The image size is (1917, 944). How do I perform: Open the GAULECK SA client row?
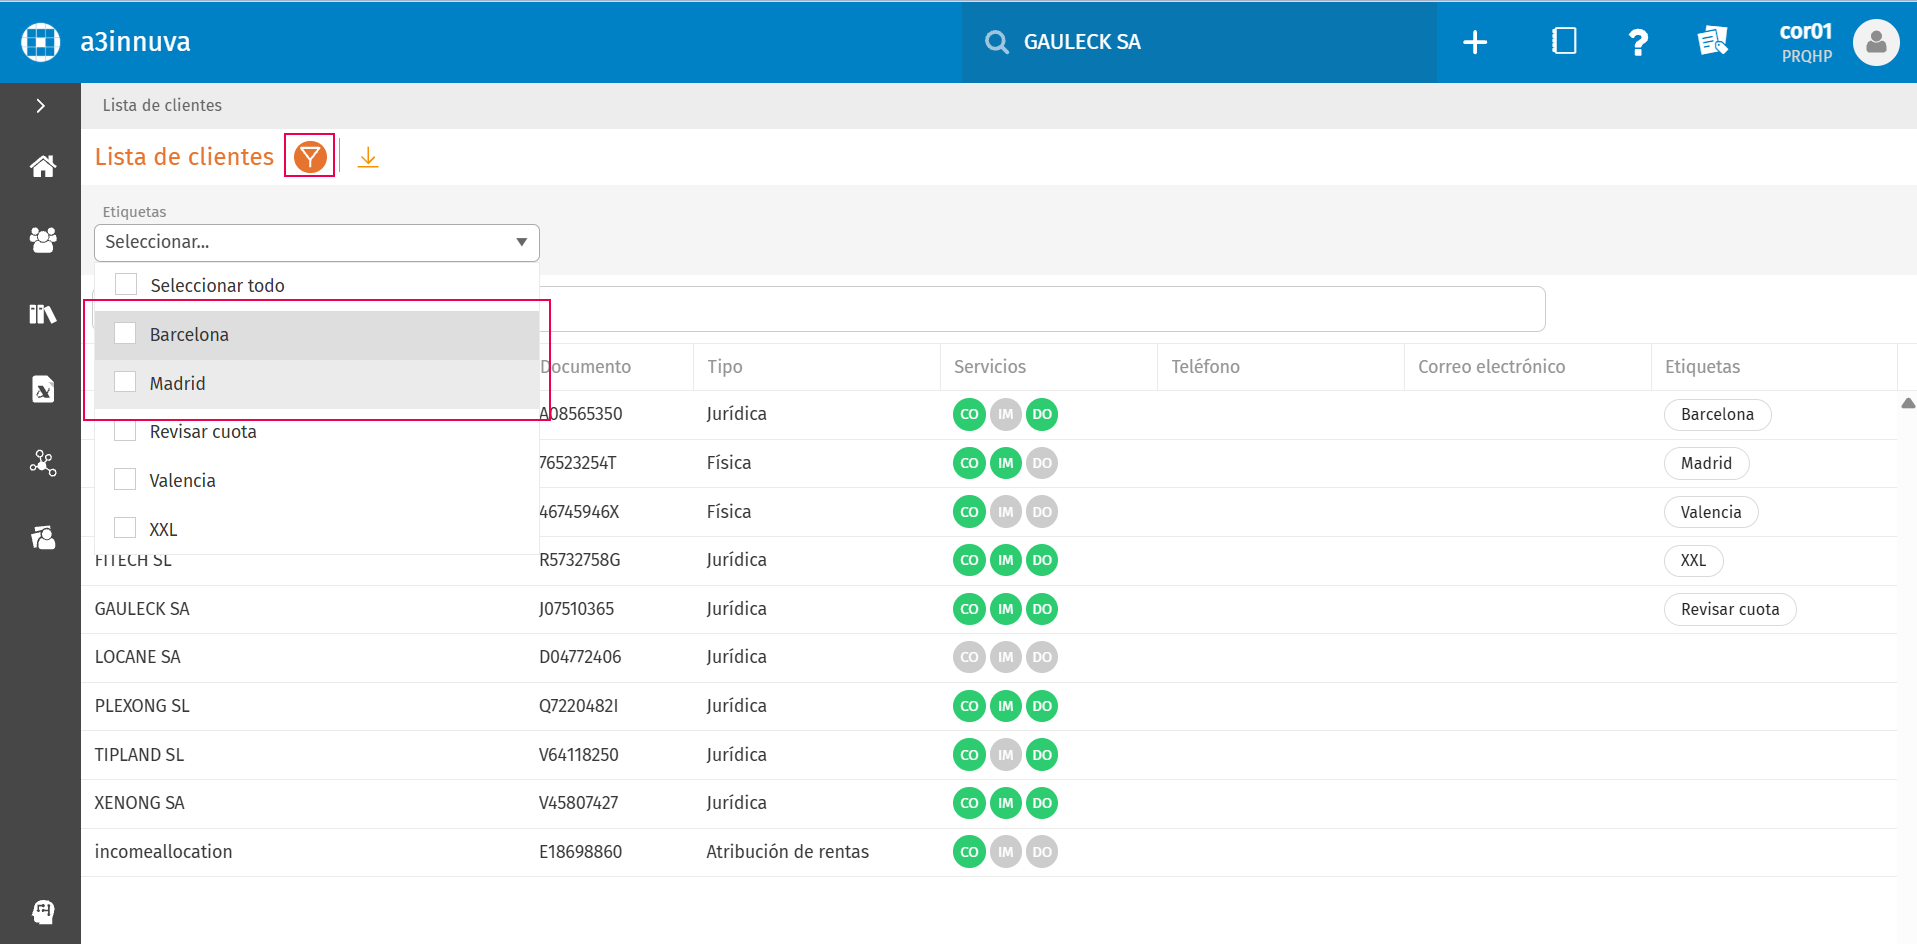989,609
